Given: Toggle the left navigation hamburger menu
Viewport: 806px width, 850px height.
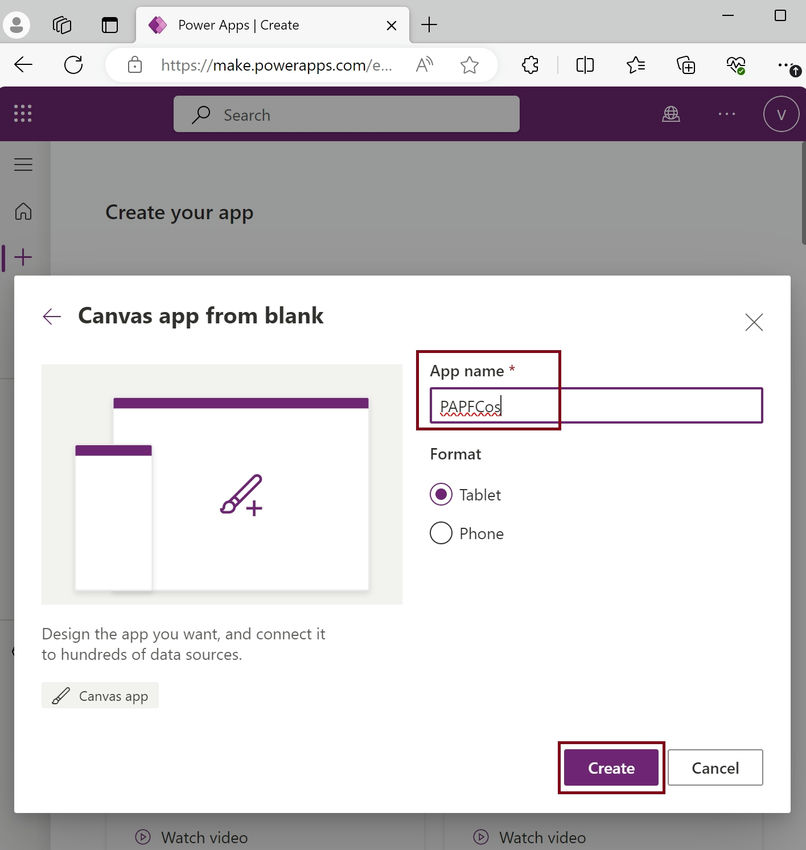Looking at the screenshot, I should coord(23,164).
